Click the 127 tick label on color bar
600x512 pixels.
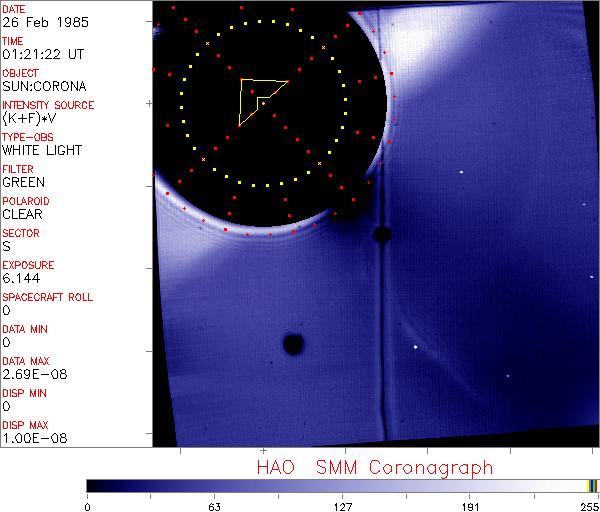[342, 507]
